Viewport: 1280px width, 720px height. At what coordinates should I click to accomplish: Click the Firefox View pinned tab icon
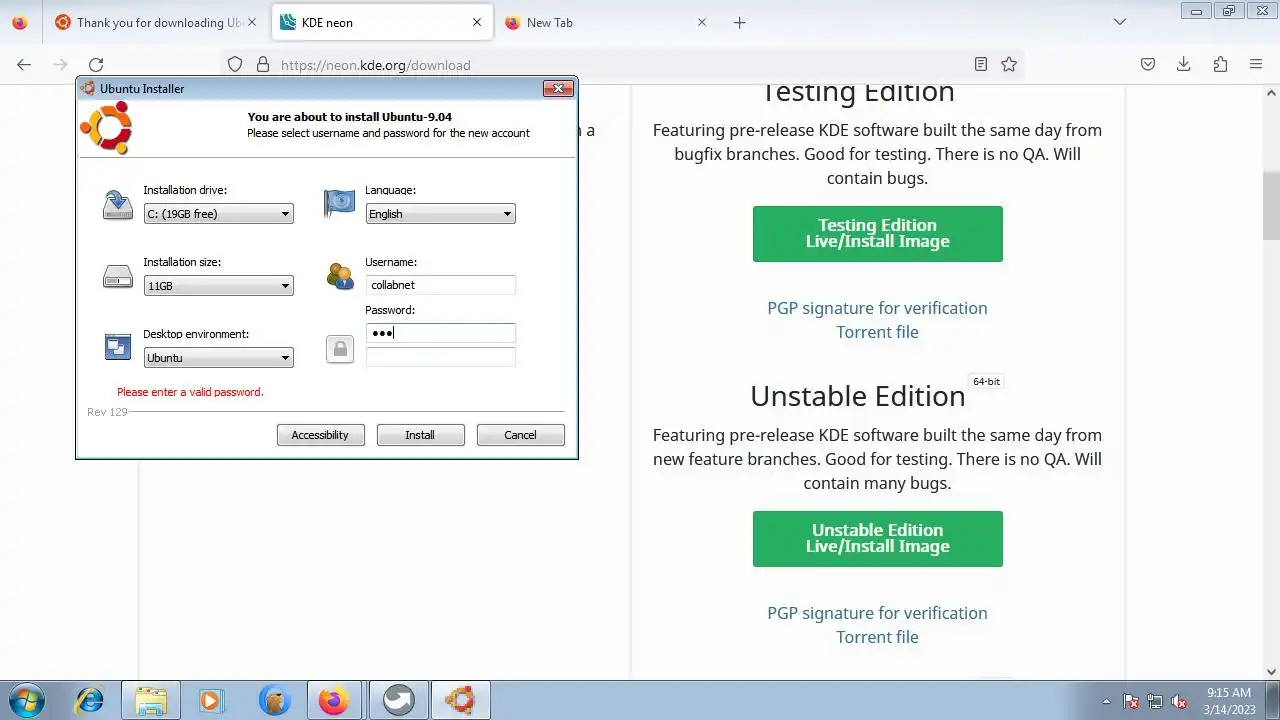[20, 22]
